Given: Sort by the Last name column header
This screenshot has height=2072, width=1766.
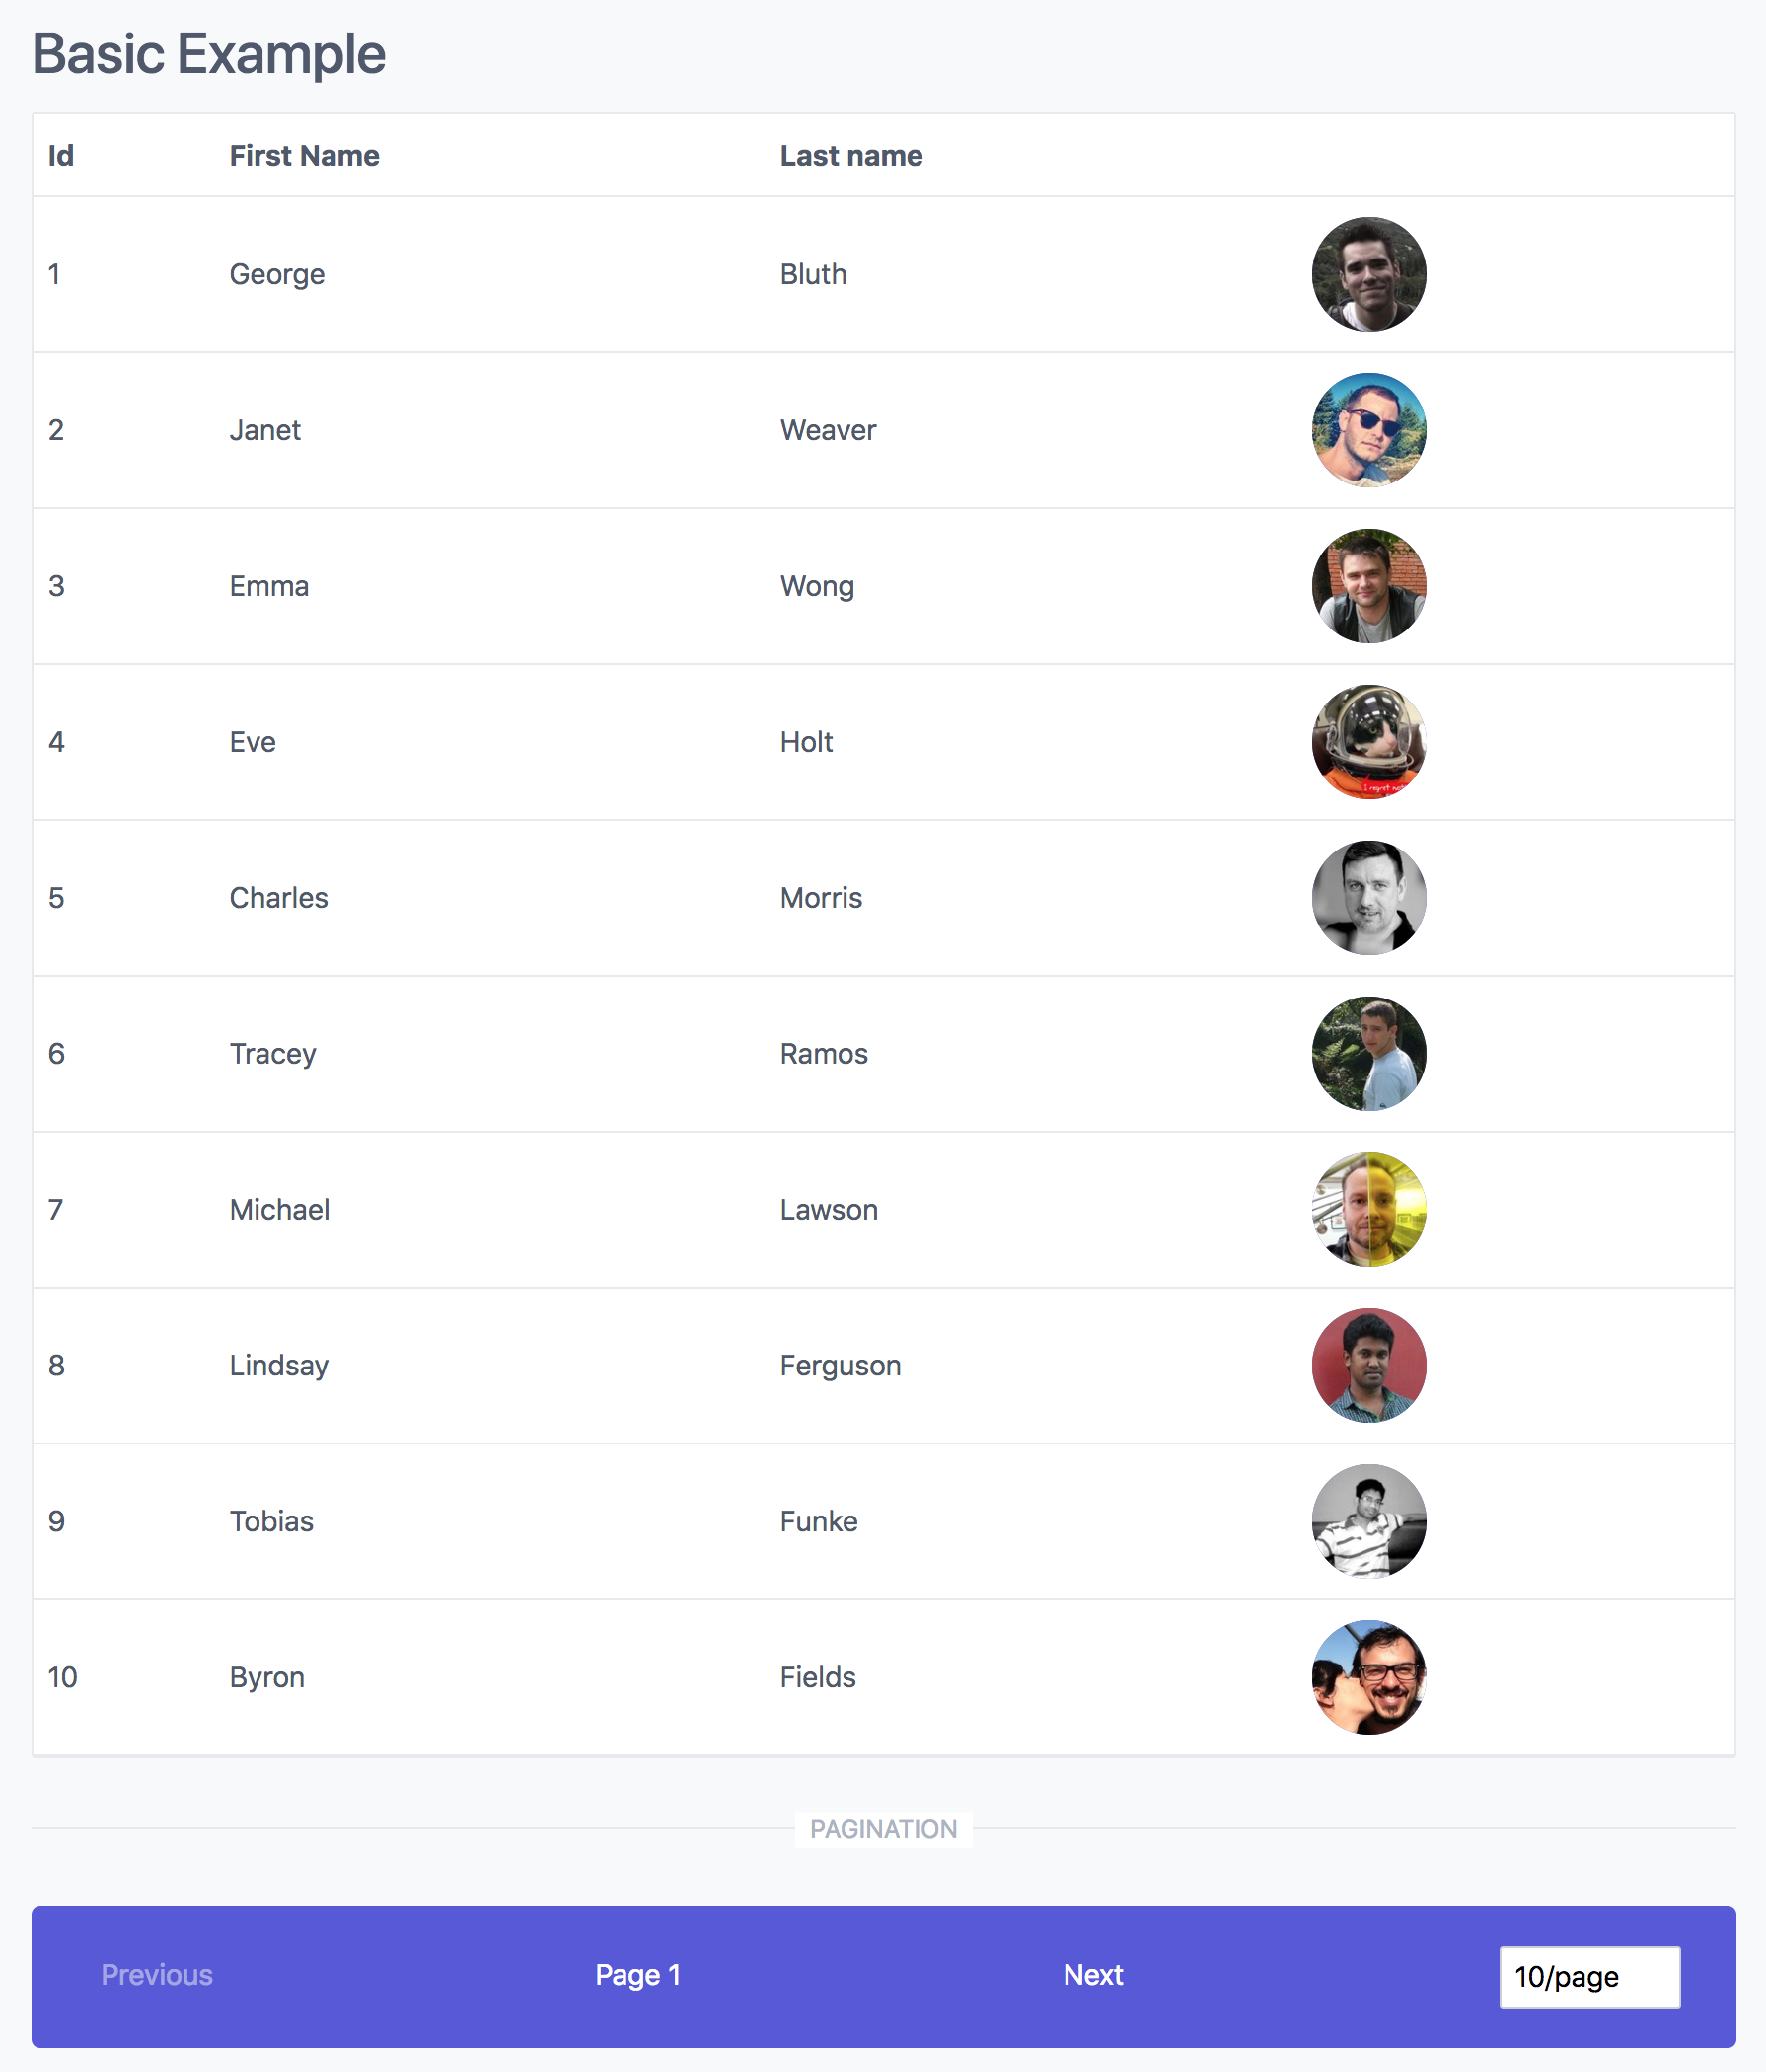Looking at the screenshot, I should [851, 155].
